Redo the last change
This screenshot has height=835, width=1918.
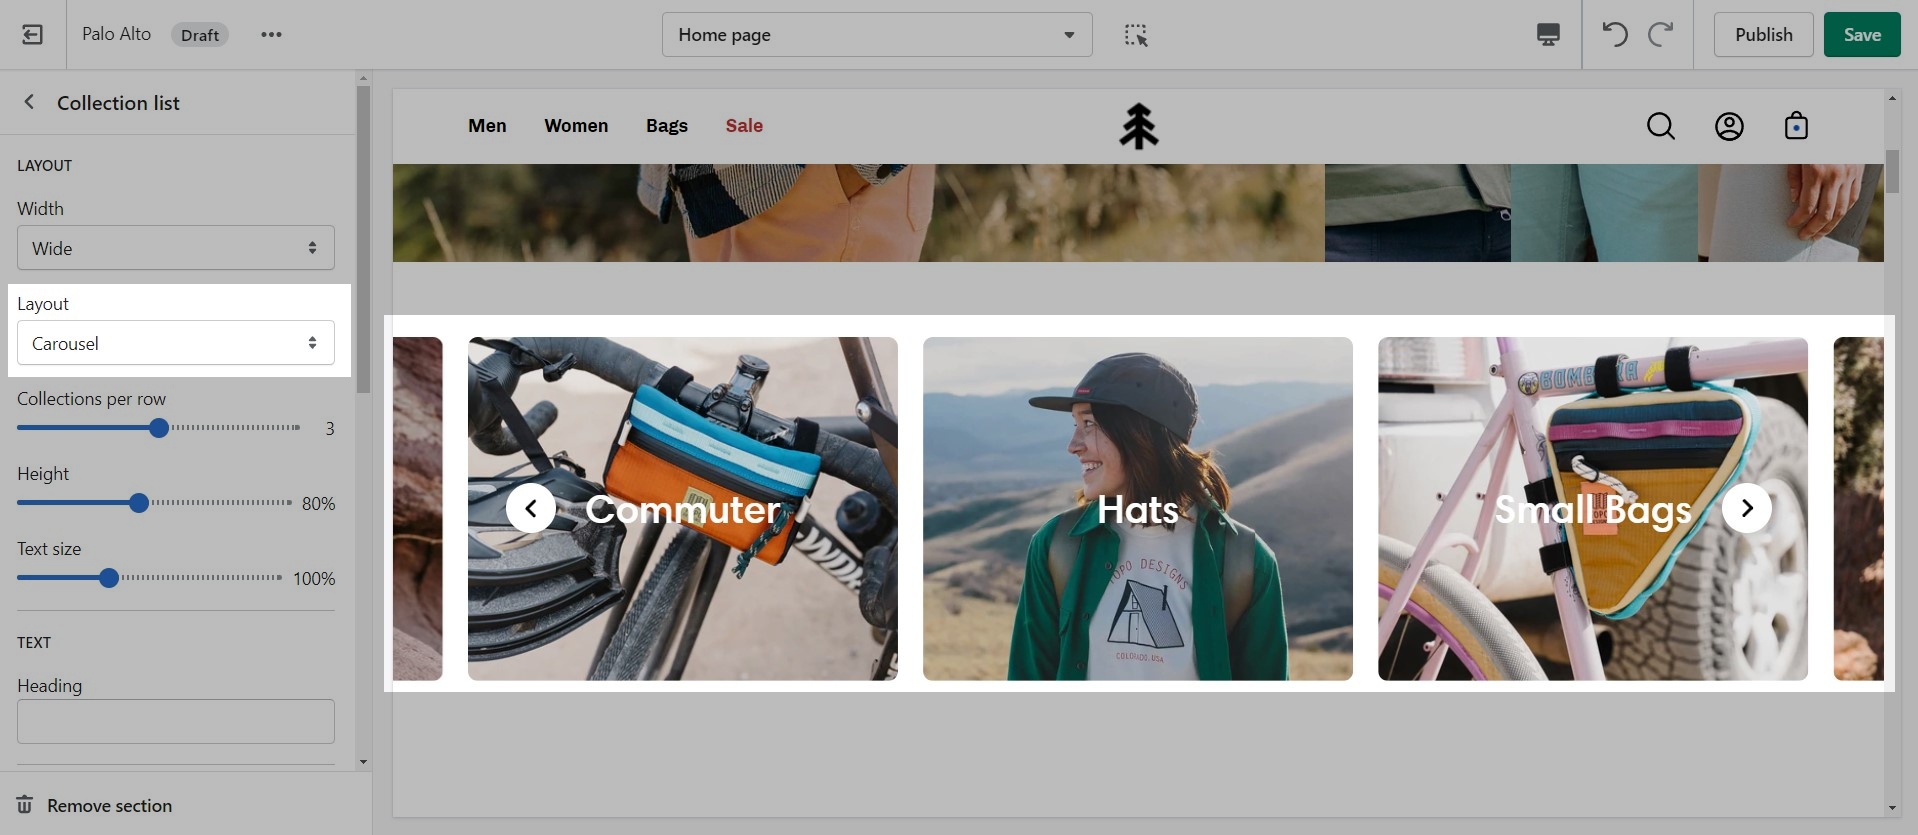point(1660,35)
